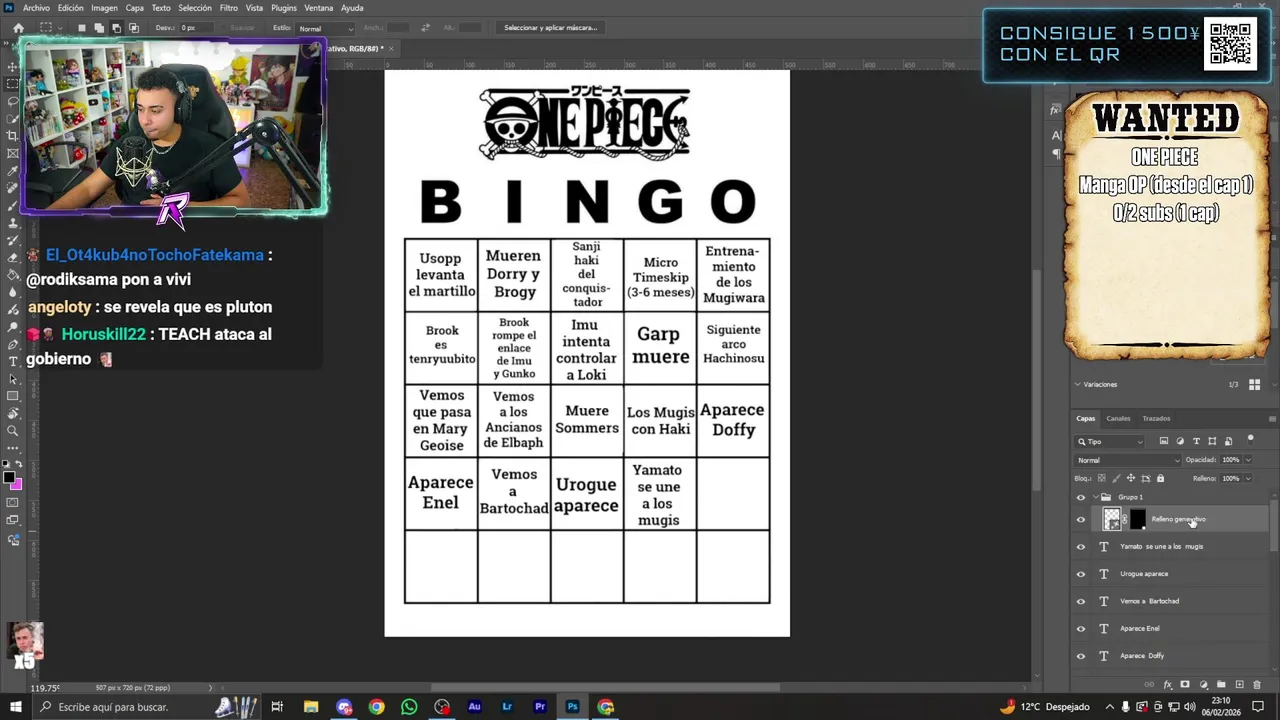Choose Add to selection mode icon

pos(100,28)
